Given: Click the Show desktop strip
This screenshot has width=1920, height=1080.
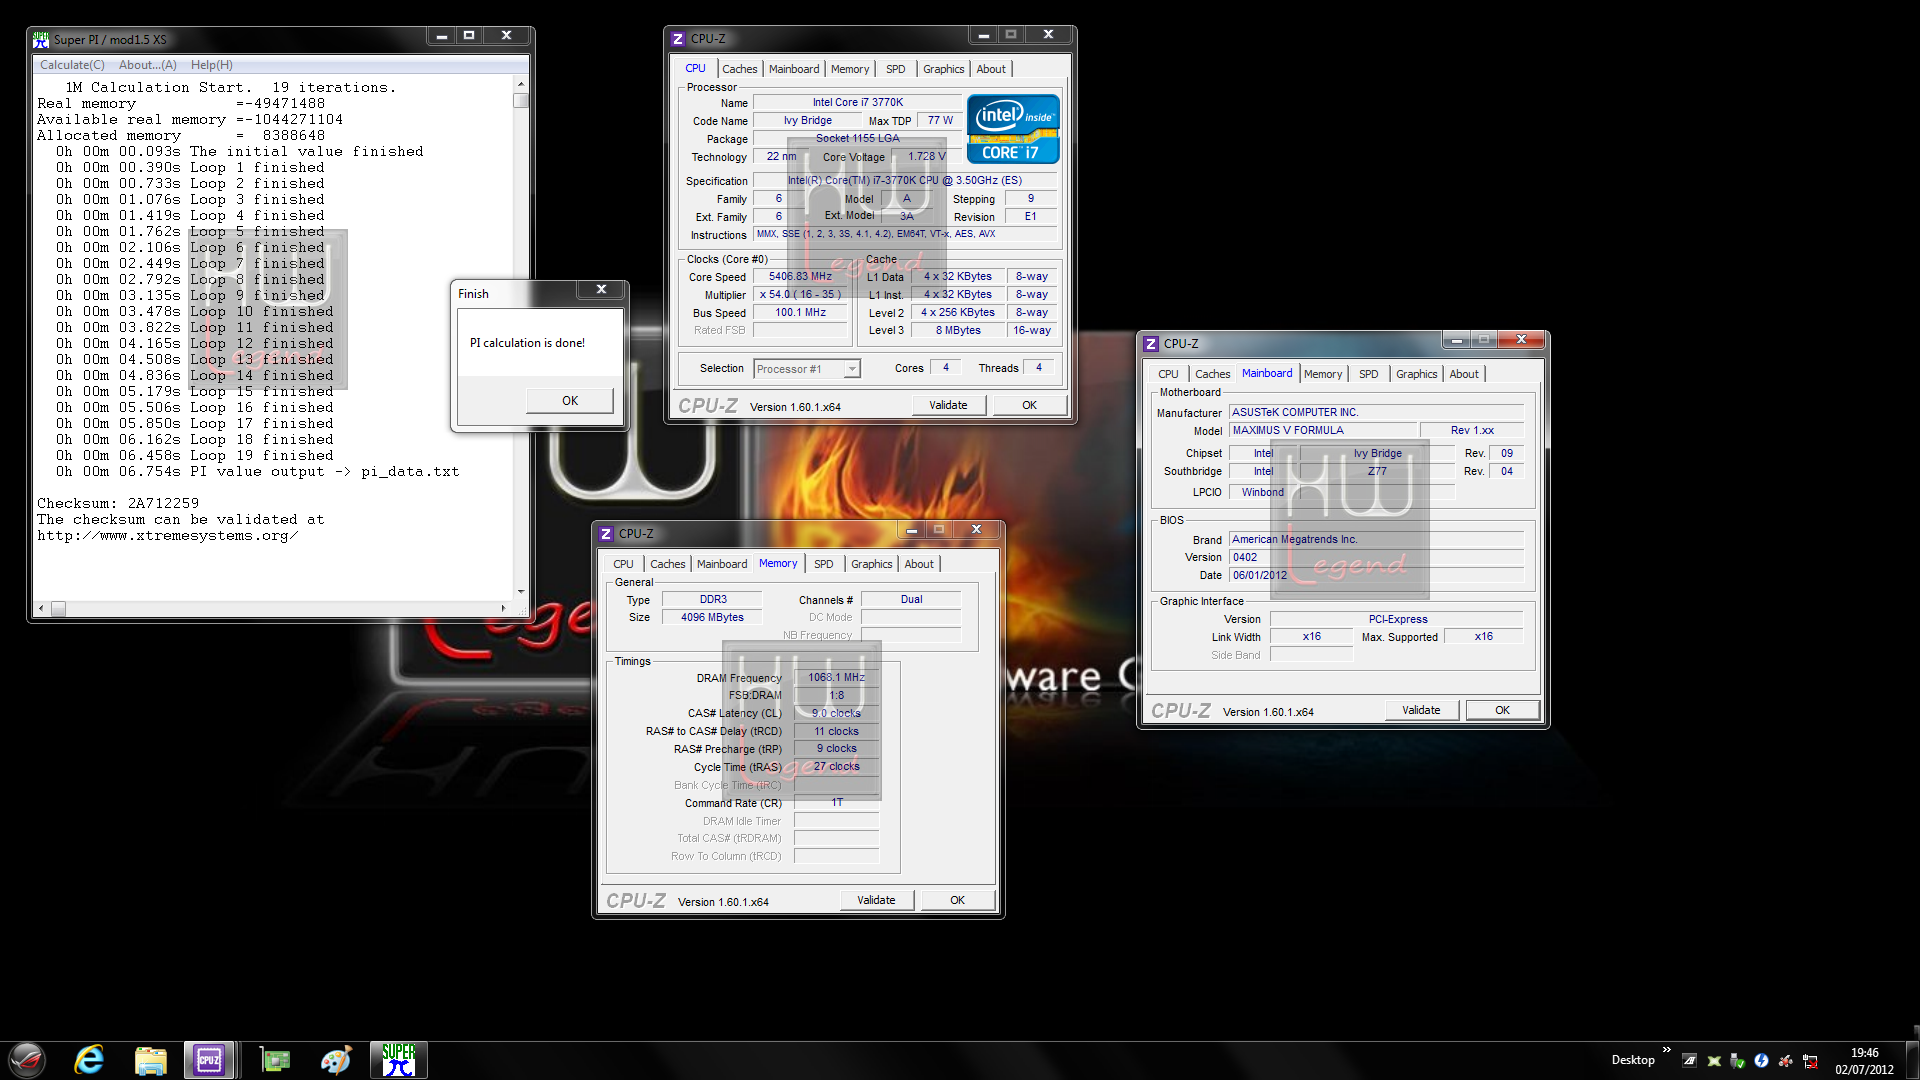Looking at the screenshot, I should [x=1913, y=1060].
